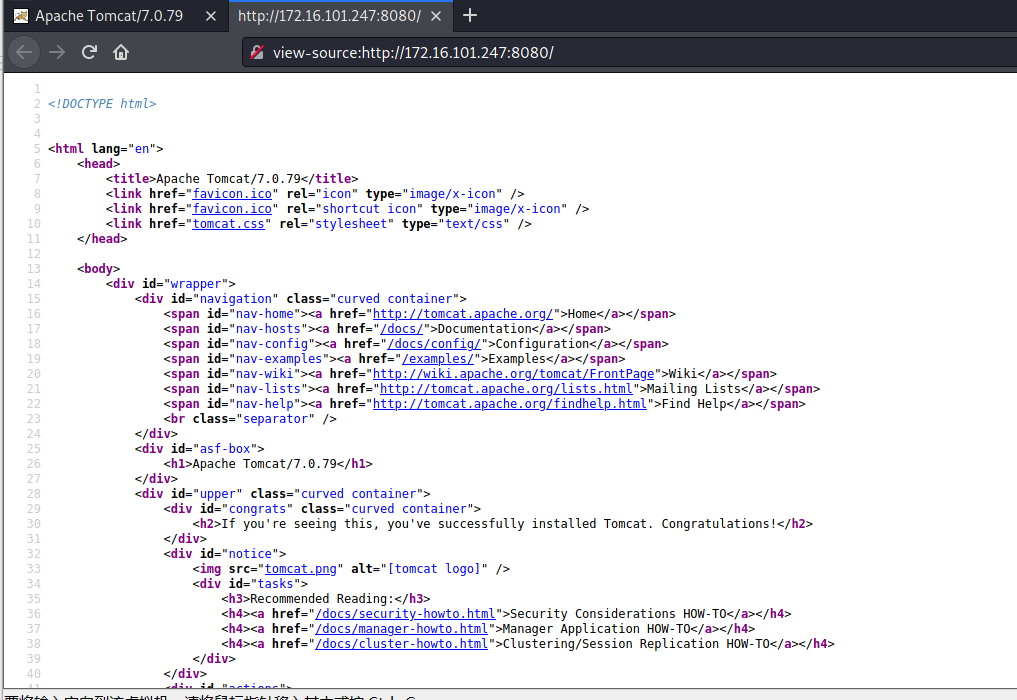Click the html lang="en" line
Viewport: 1017px width, 700px height.
tap(106, 149)
